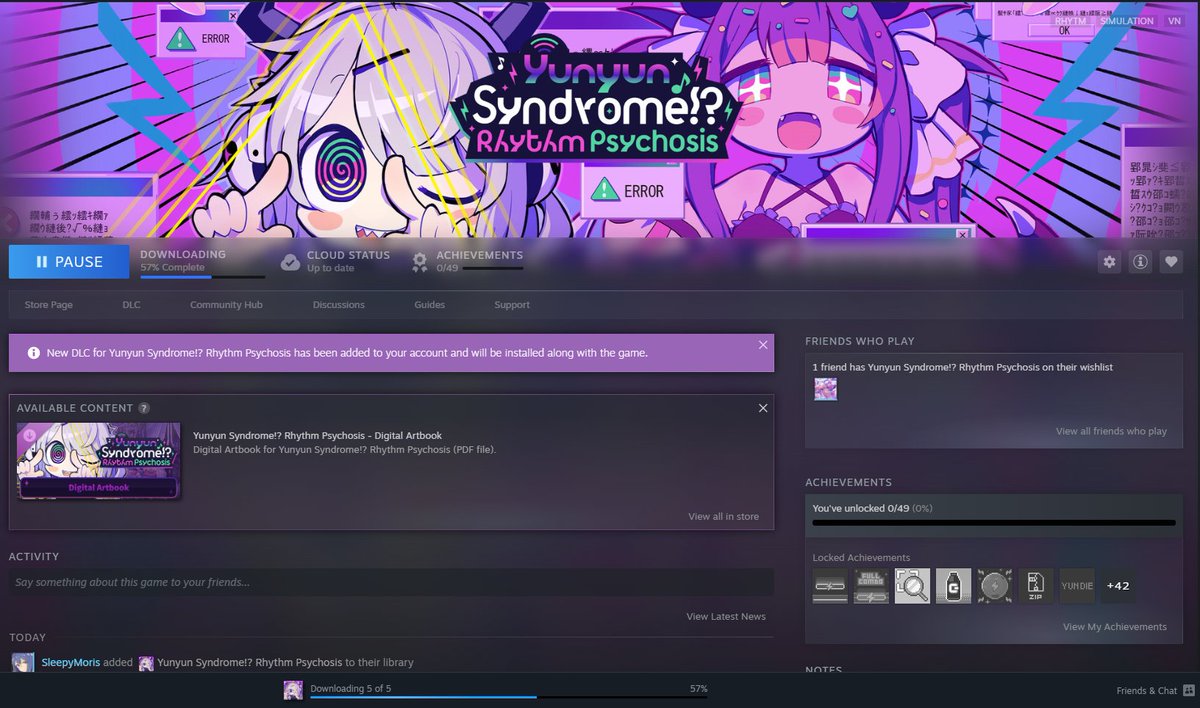
Task: Click the SIMULATION genre tag
Action: (1127, 20)
